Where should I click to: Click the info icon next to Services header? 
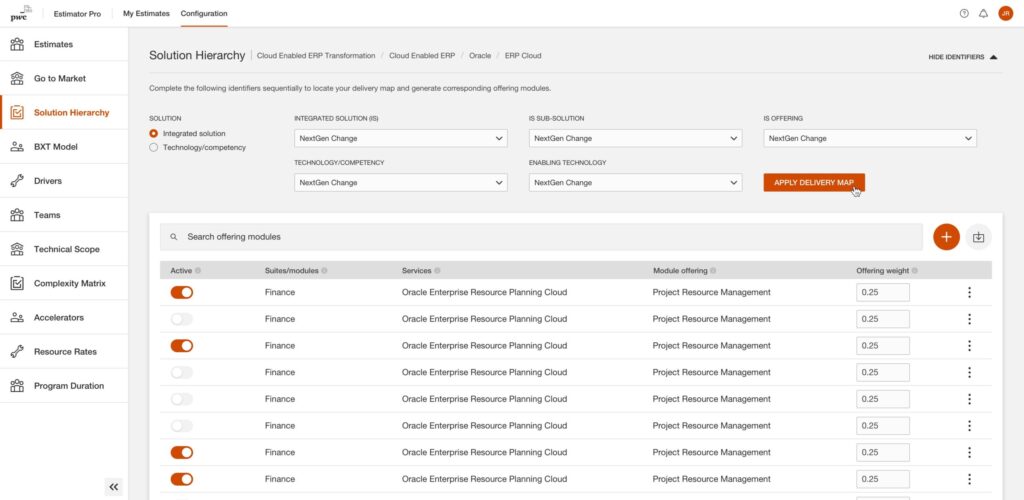pyautogui.click(x=437, y=270)
